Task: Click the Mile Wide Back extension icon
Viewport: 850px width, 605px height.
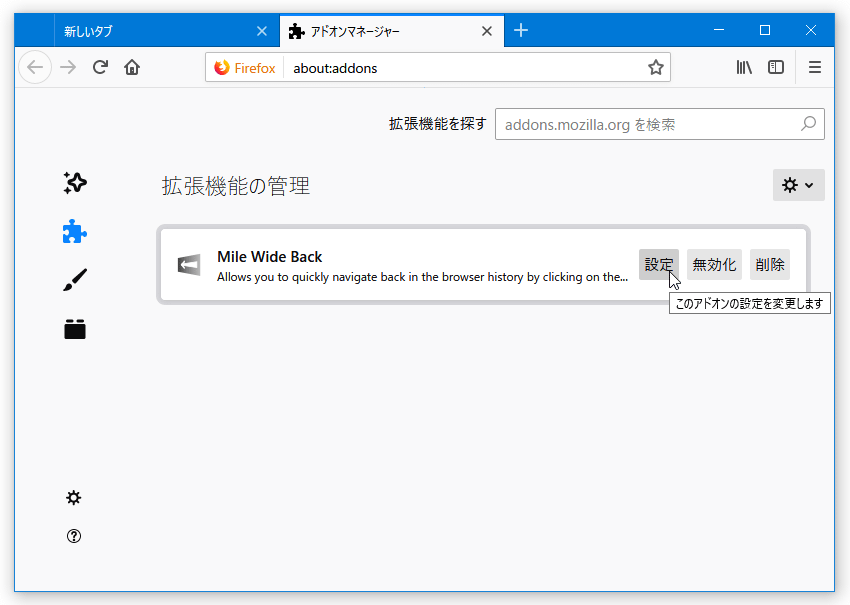Action: 189,265
